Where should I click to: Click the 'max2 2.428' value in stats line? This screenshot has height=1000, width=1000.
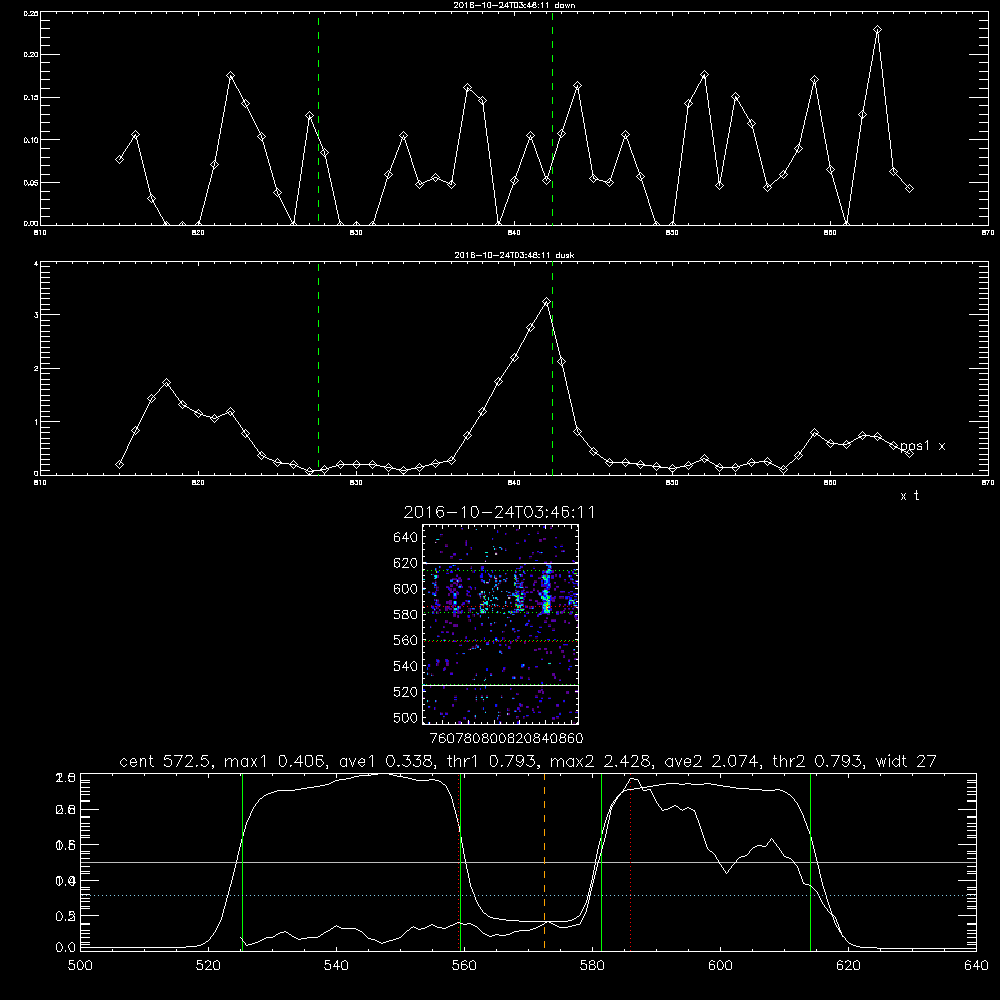point(602,761)
